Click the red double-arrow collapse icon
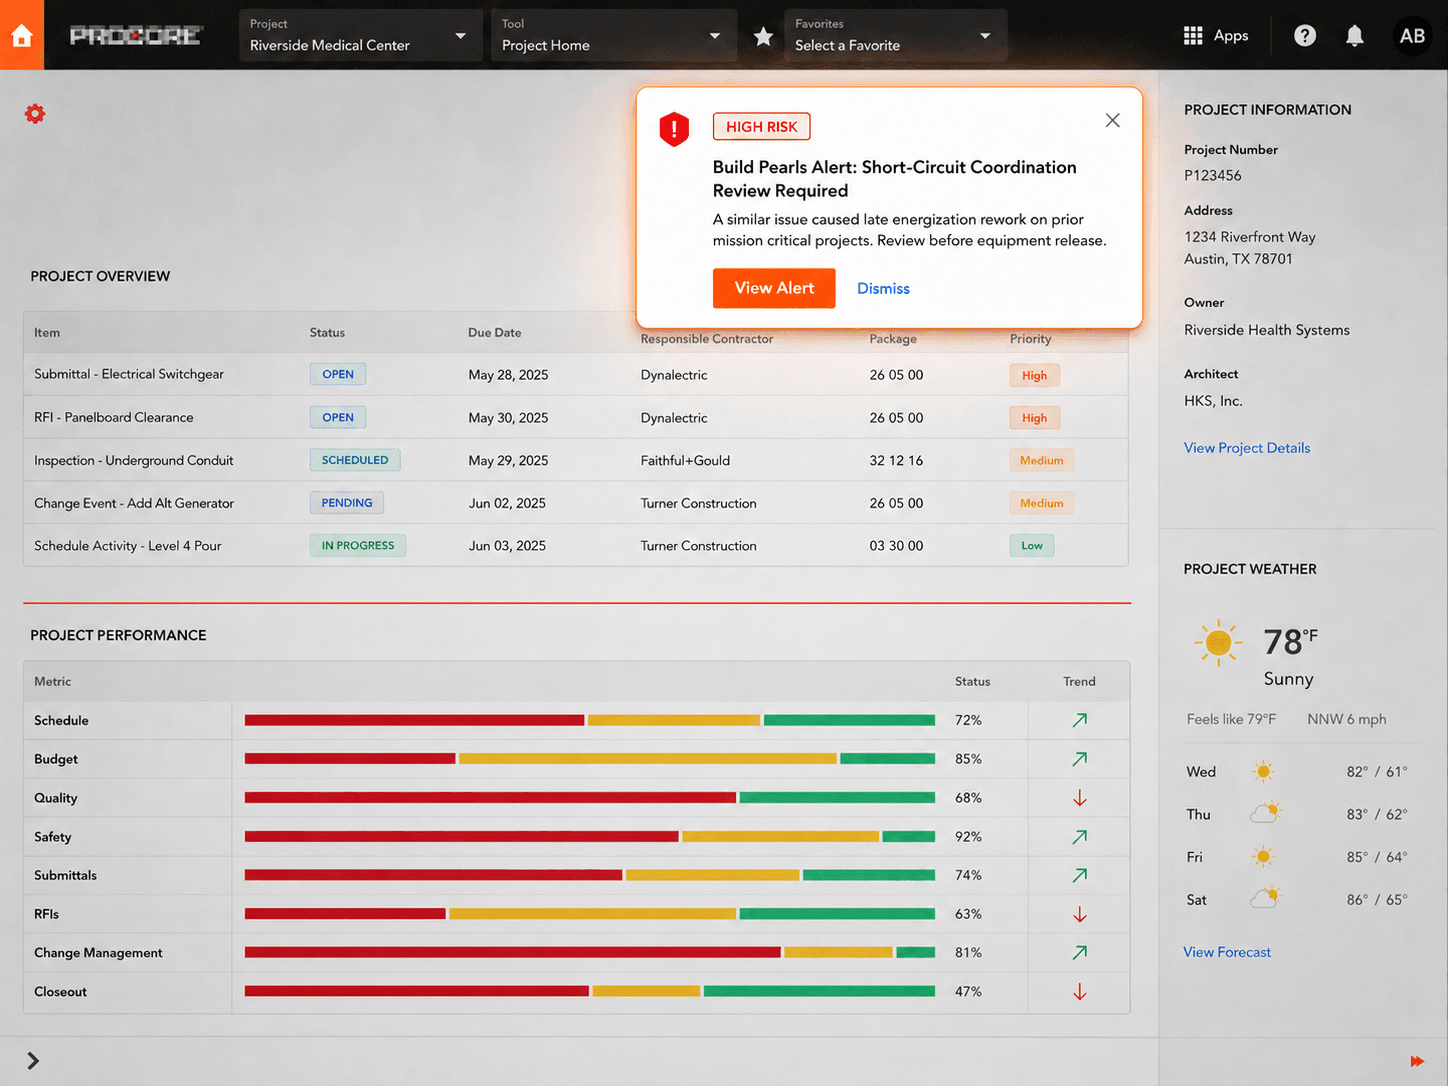This screenshot has width=1448, height=1086. (1416, 1061)
